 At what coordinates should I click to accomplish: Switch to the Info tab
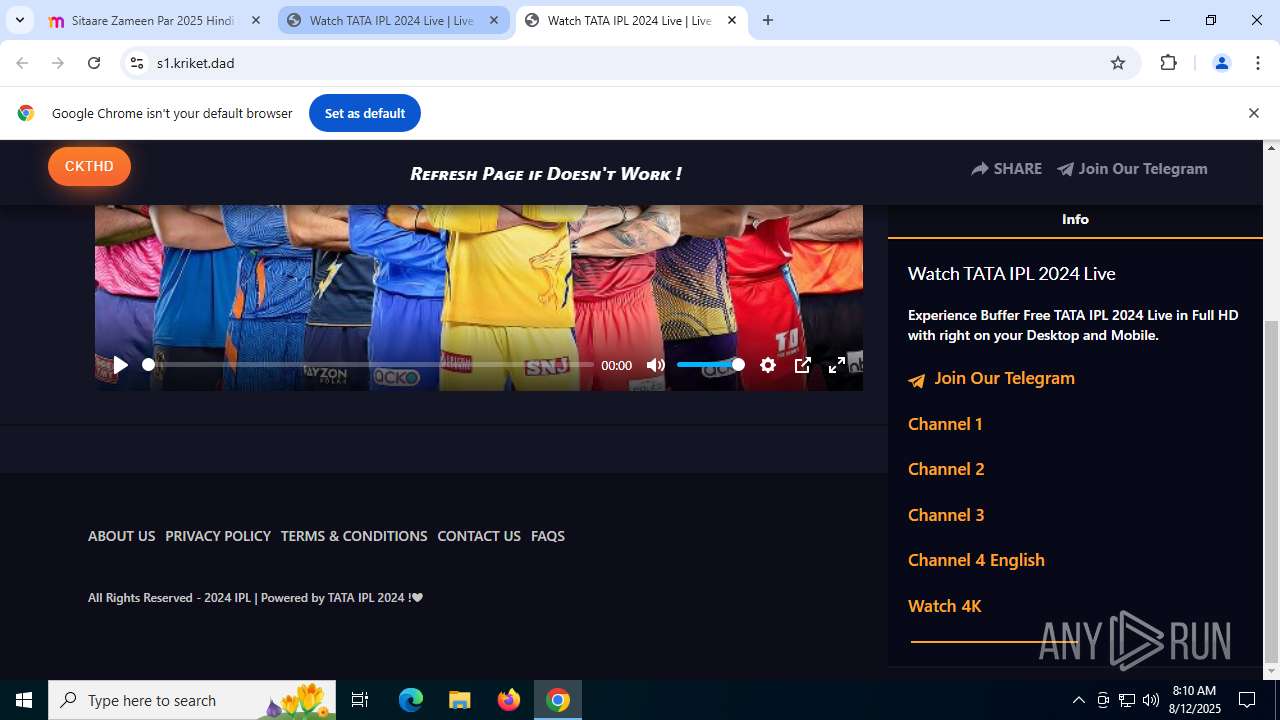coord(1075,219)
